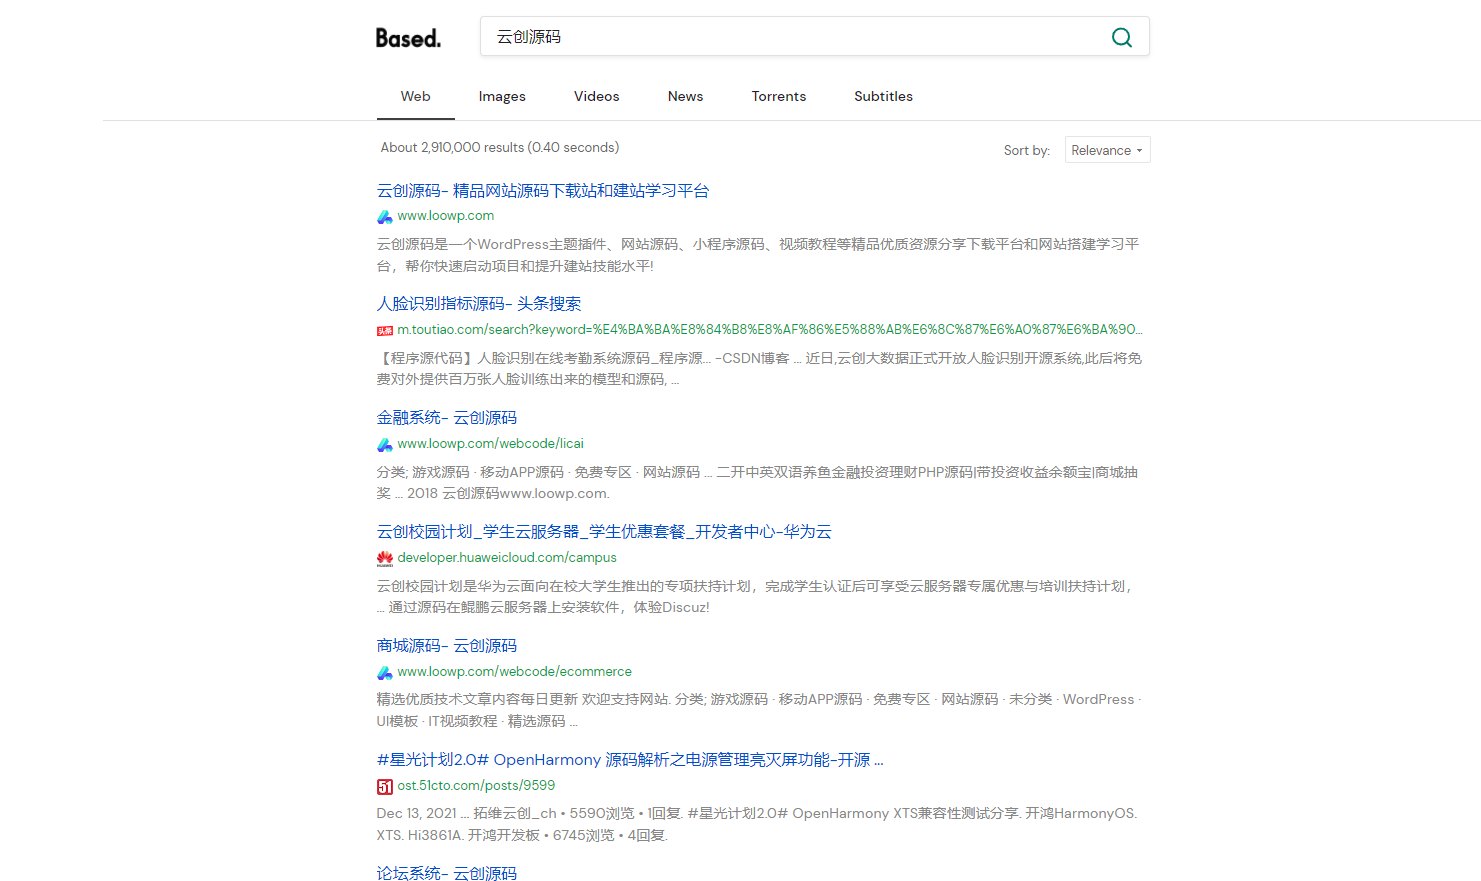Click the 51CTO favicon icon

pos(385,786)
